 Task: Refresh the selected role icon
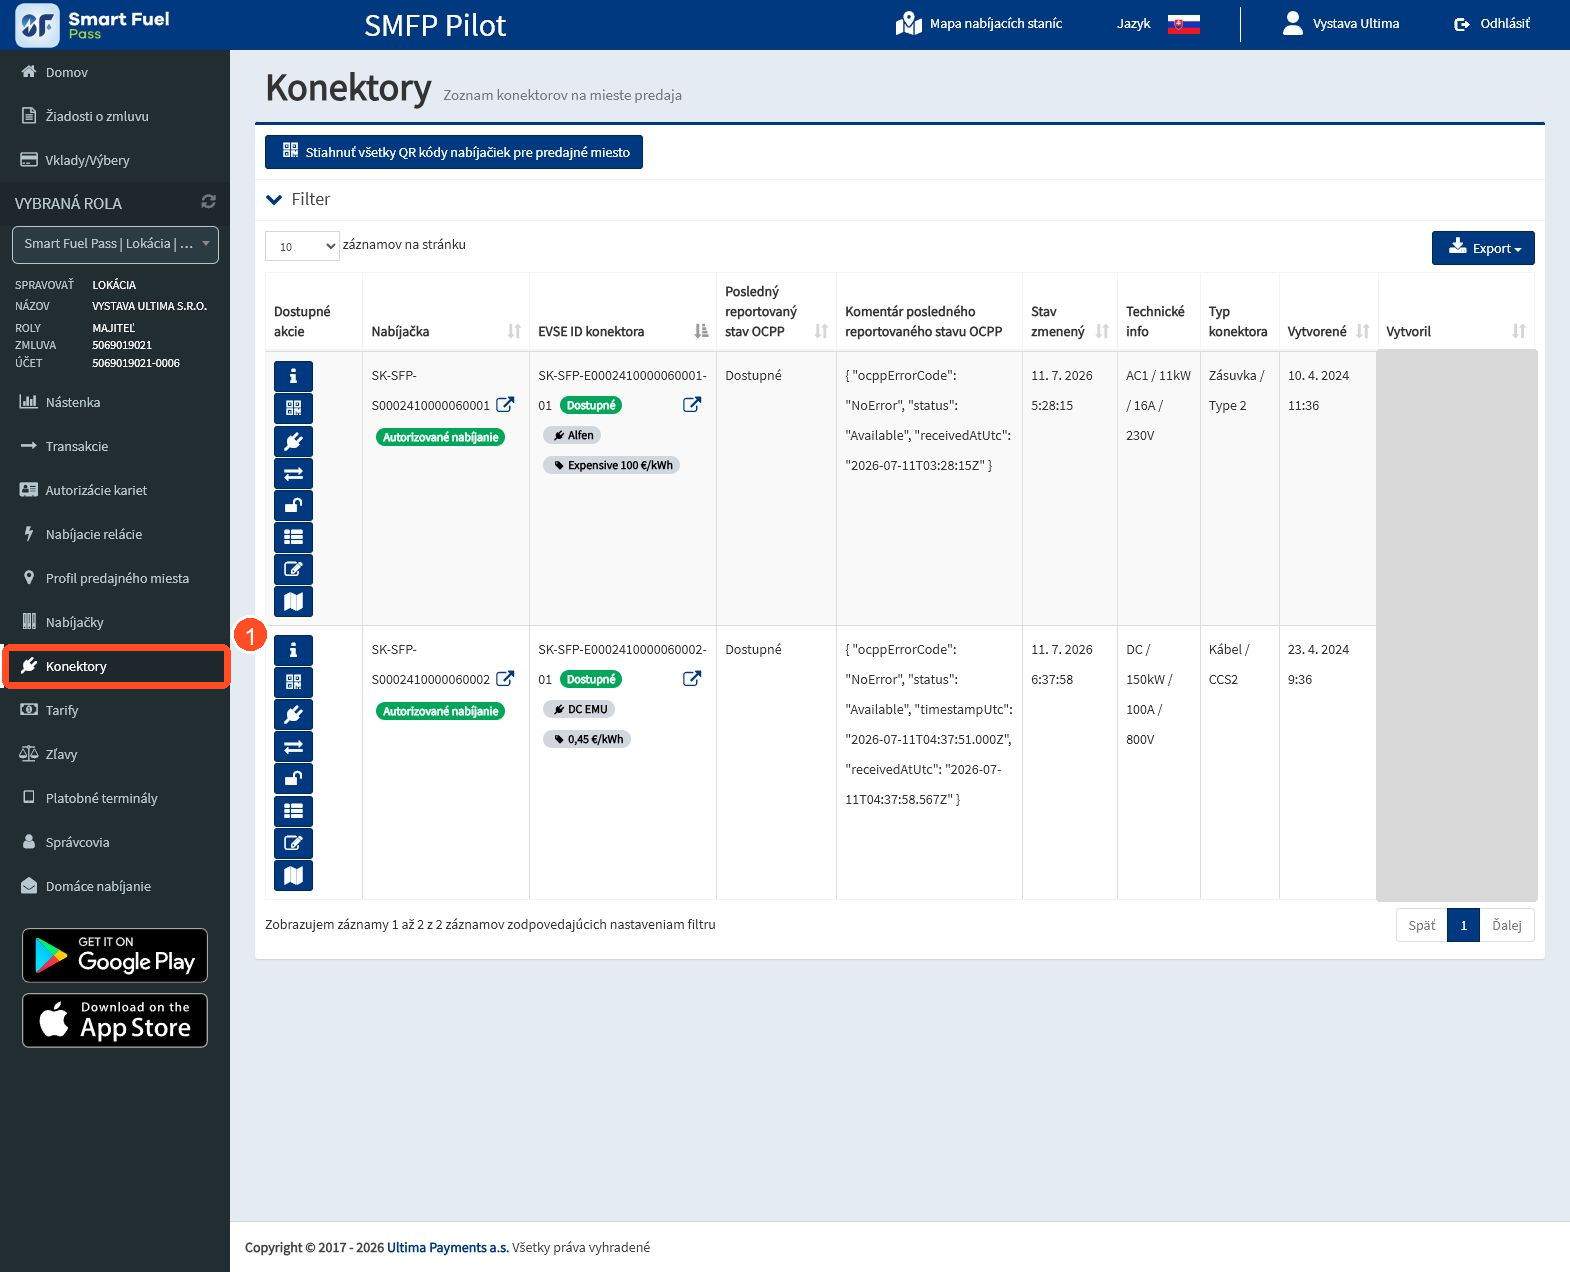(208, 202)
